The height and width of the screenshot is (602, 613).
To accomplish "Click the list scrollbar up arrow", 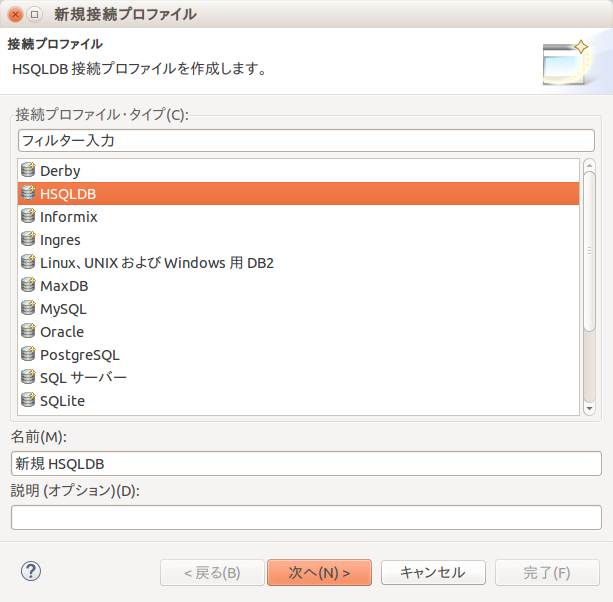I will tap(589, 166).
